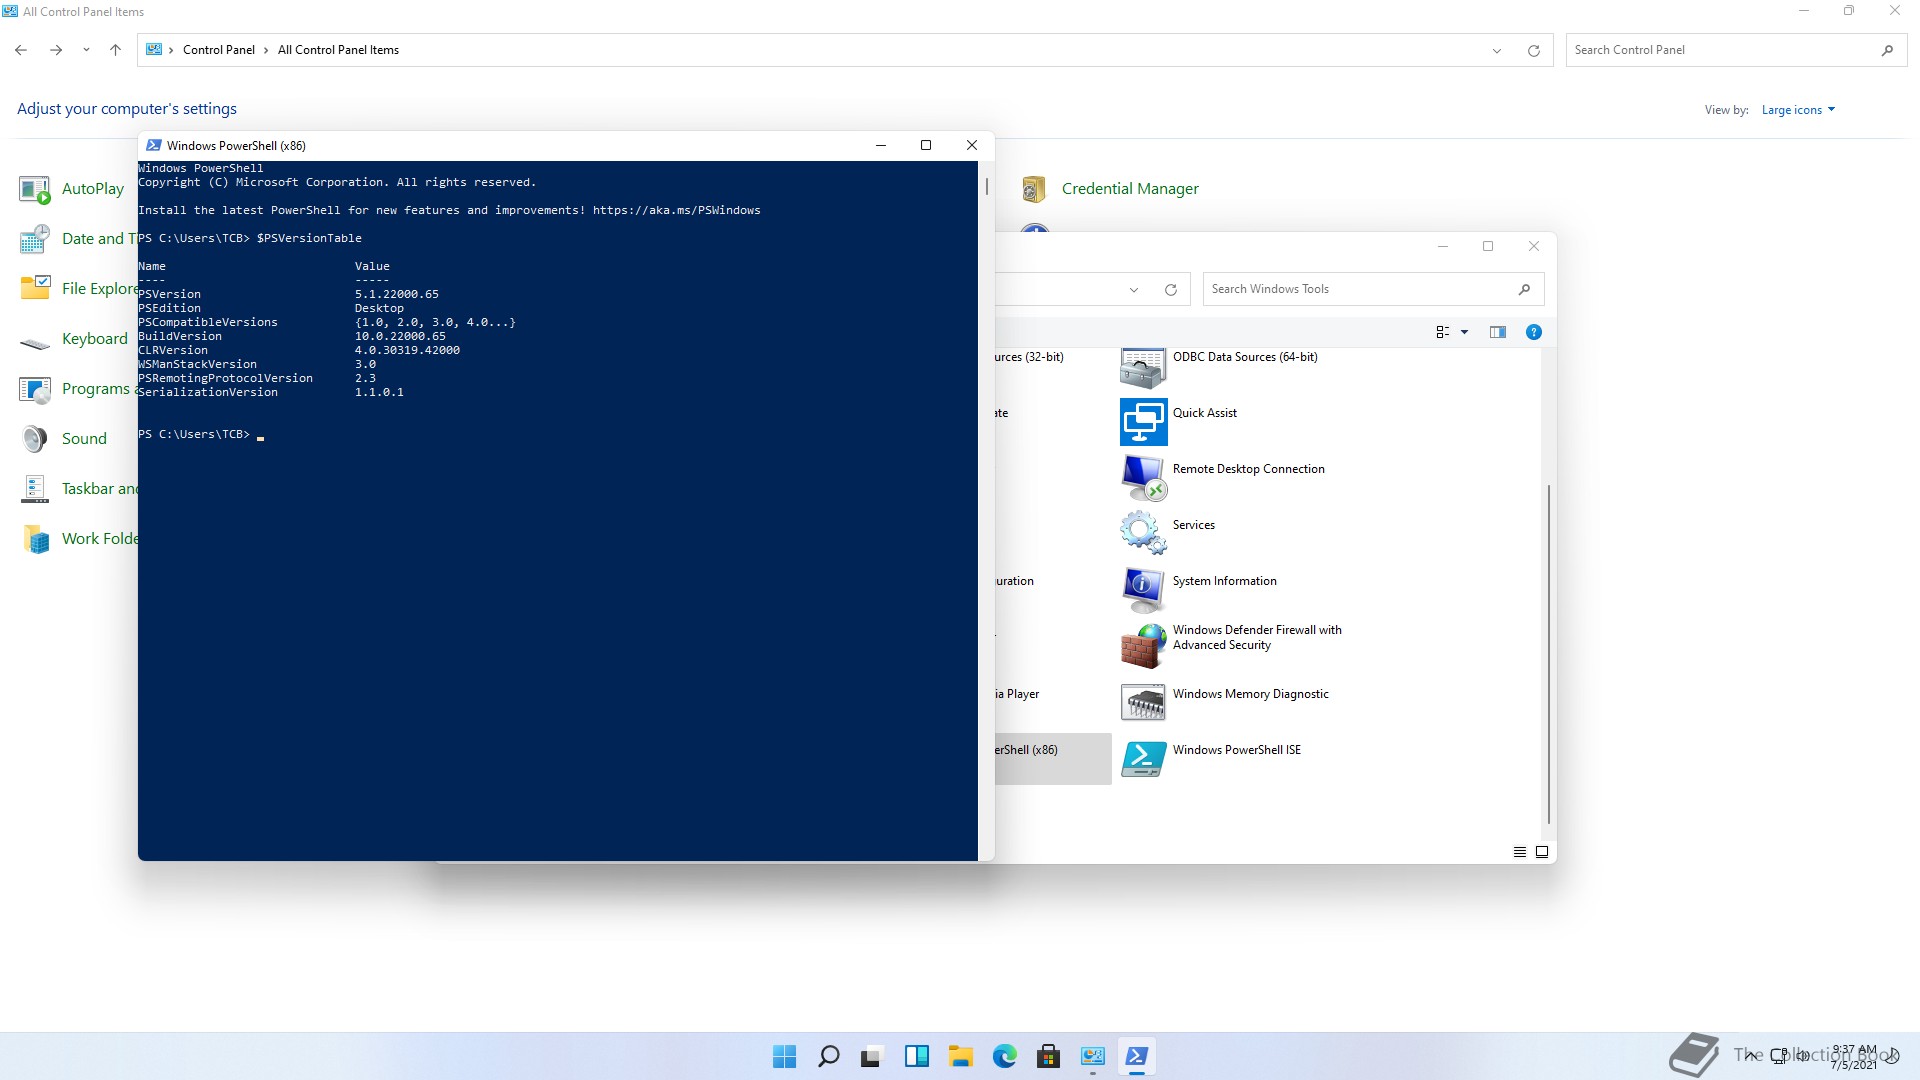The image size is (1920, 1080).
Task: Open the Widgets taskbar icon
Action: coord(916,1056)
